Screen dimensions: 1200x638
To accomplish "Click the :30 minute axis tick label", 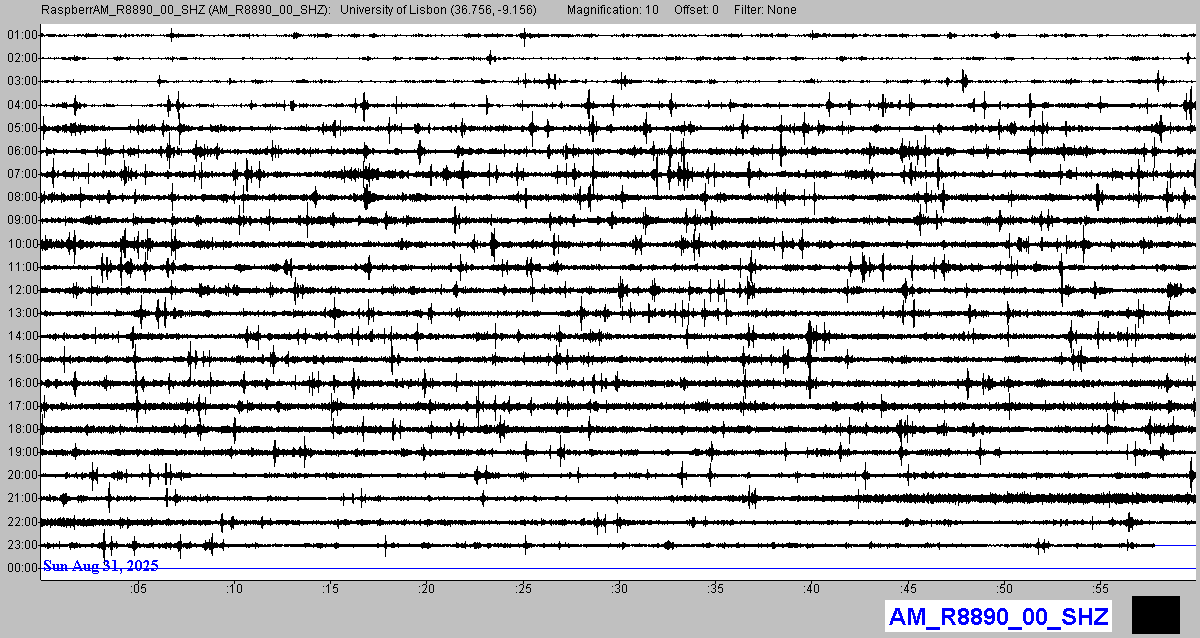I will tap(619, 589).
